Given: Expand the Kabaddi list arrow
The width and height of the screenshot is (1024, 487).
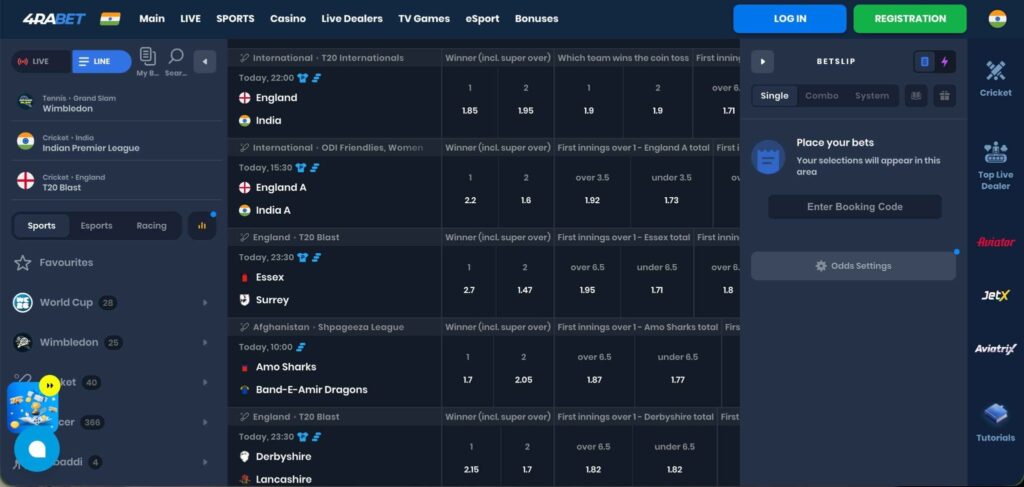Looking at the screenshot, I should 205,462.
